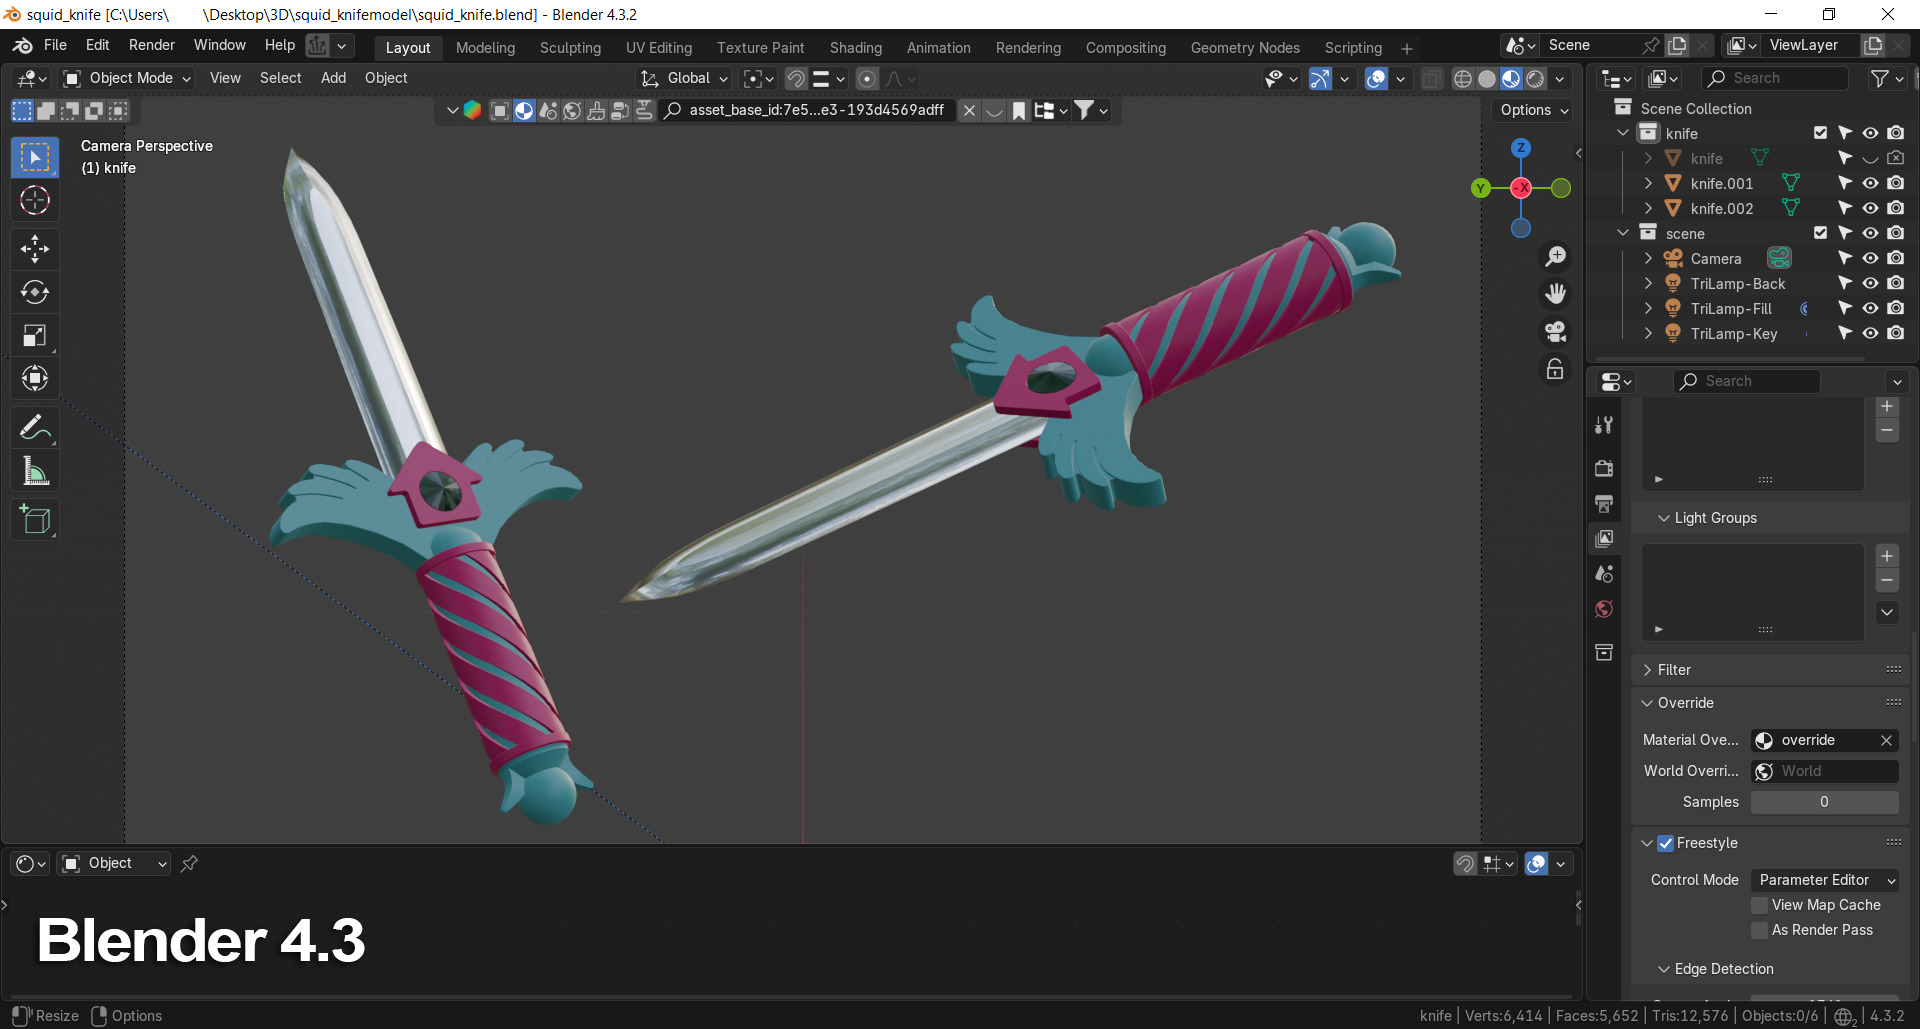
Task: Select the Annotate pencil tool
Action: pos(35,428)
